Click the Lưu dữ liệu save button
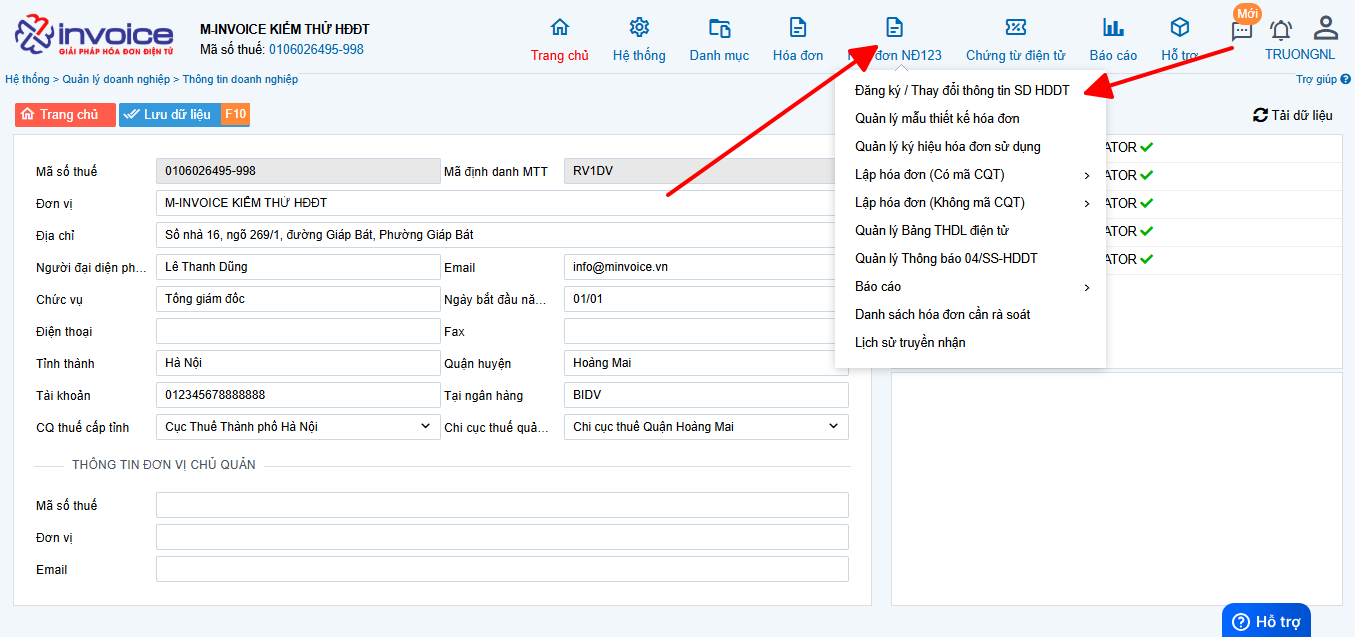 click(184, 115)
